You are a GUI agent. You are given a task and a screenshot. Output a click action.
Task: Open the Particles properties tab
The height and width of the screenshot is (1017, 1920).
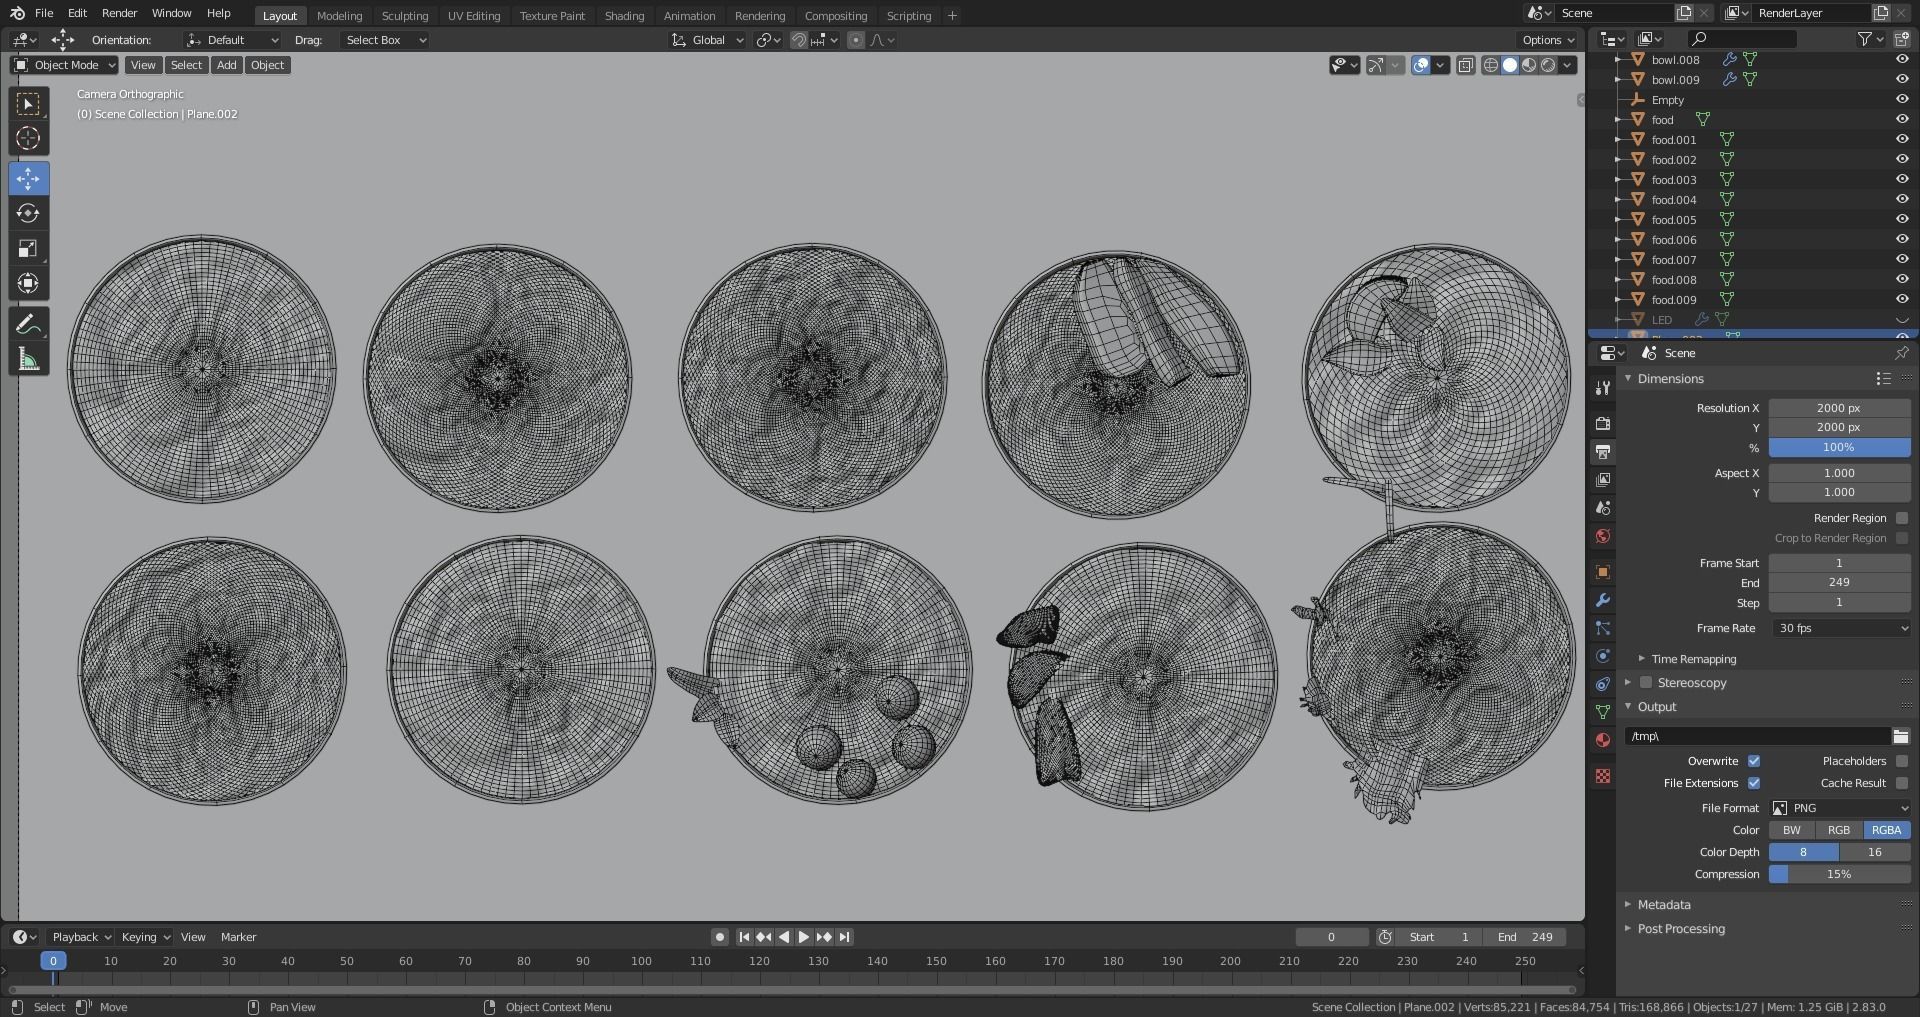click(1603, 628)
